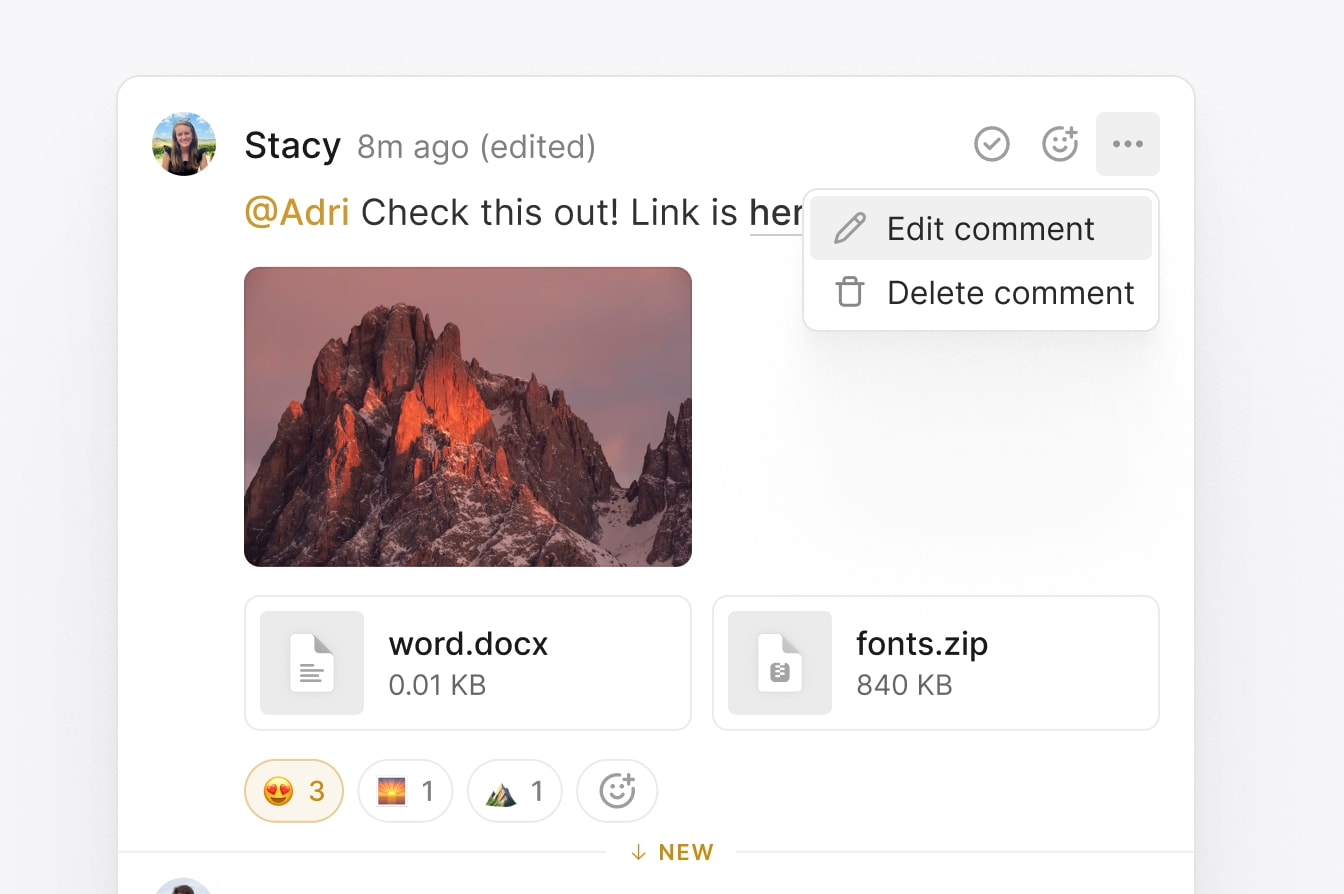Open the add reaction smiley below the attachments
Viewport: 1344px width, 894px height.
coord(617,790)
